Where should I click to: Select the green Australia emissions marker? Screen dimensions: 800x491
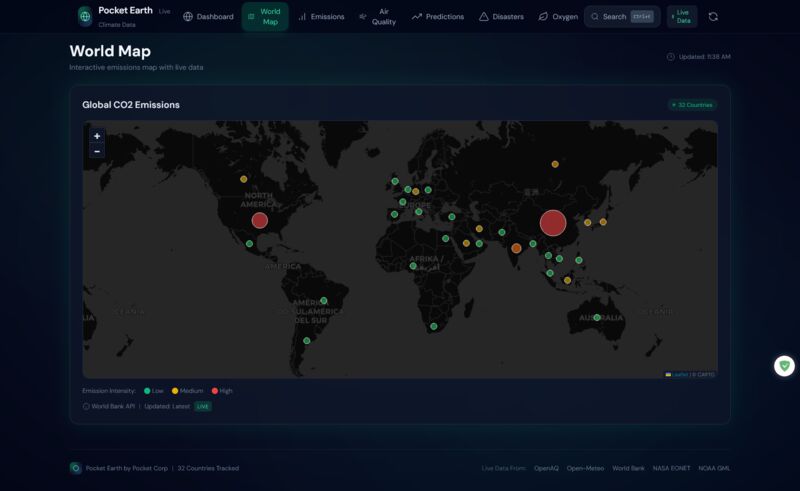click(x=597, y=318)
